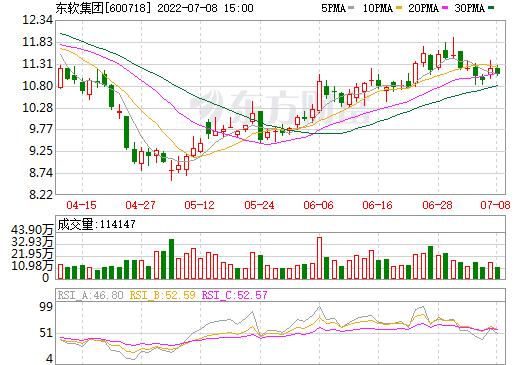Click the RSI_B:52.59 indicator label
Viewport: 520px width, 365px height.
(x=163, y=295)
